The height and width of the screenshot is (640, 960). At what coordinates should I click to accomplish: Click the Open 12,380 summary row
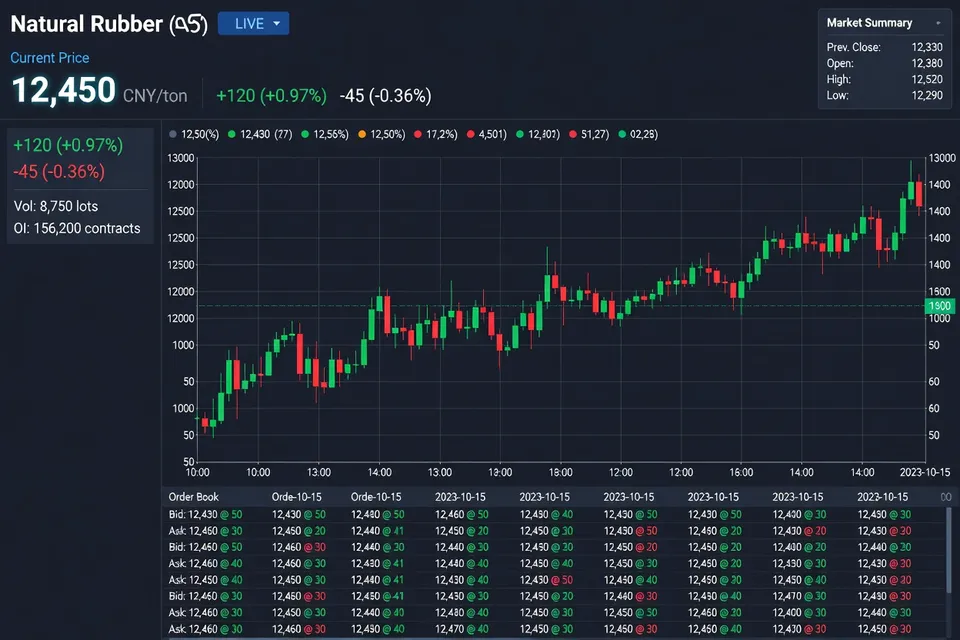(x=884, y=63)
